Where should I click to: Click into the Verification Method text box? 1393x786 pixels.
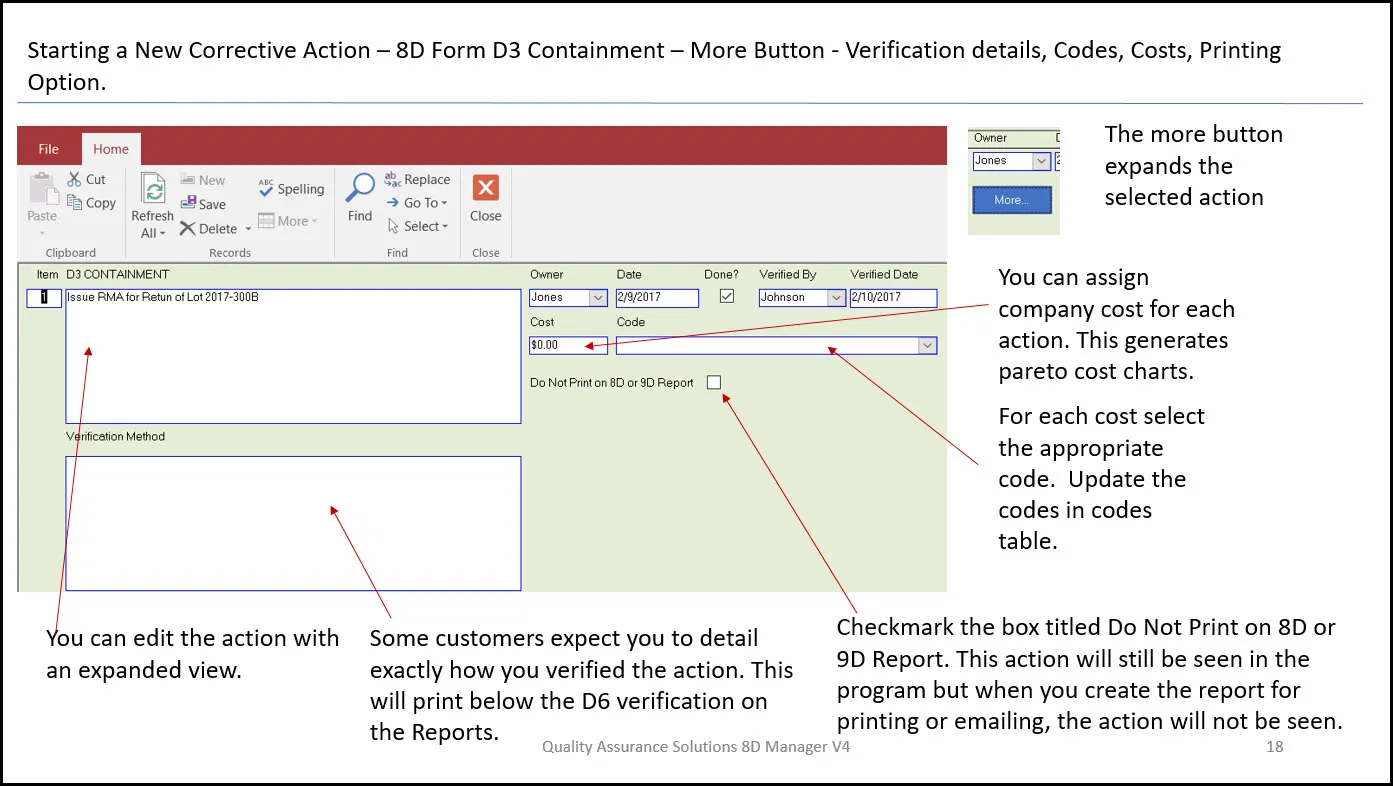pos(293,523)
